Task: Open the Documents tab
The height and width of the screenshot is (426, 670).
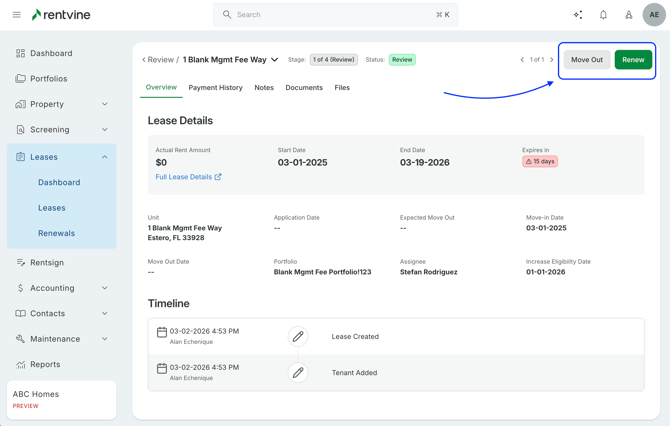Action: [304, 88]
